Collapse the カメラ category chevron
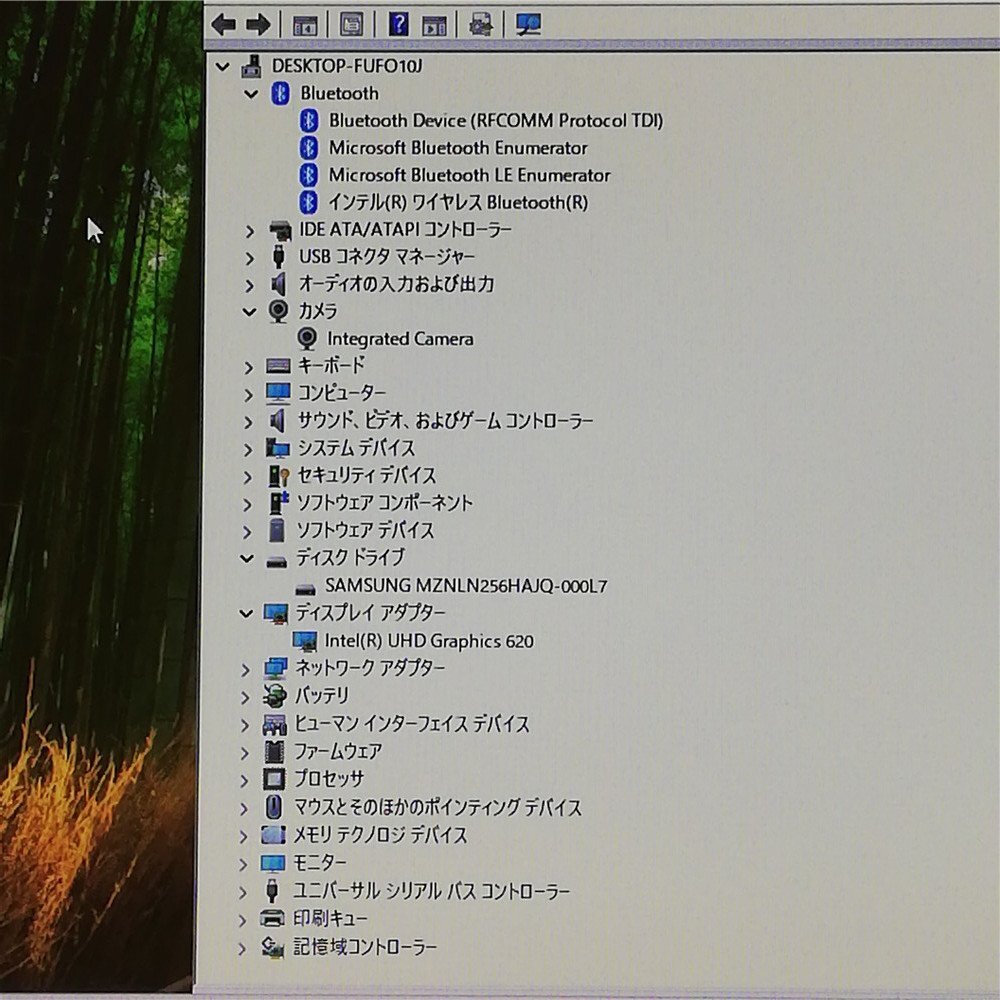The width and height of the screenshot is (1000, 1000). pos(248,311)
